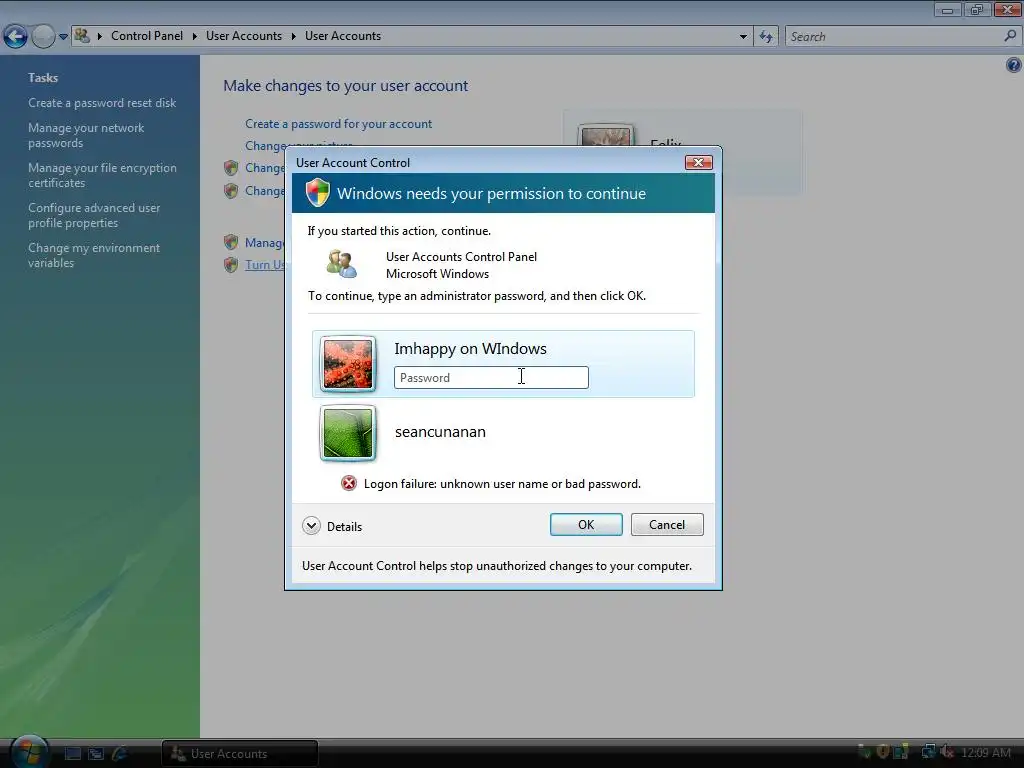The image size is (1024, 768).
Task: Open Help with the blue question icon
Action: tap(1013, 65)
